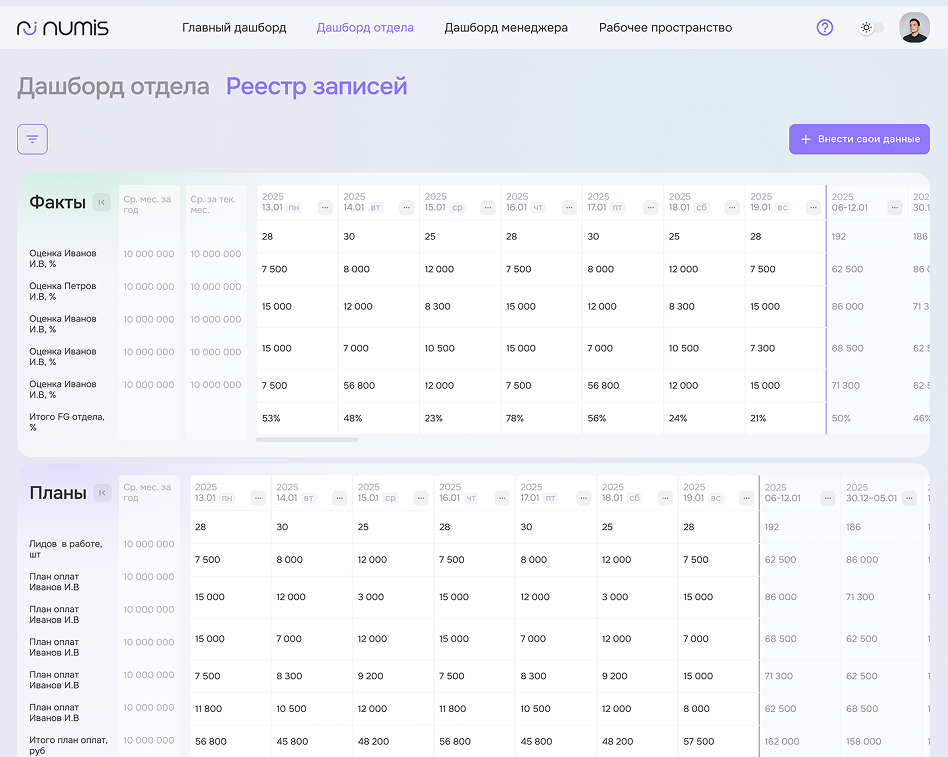Click the Внести свои данные button
The height and width of the screenshot is (757, 948).
tap(859, 139)
